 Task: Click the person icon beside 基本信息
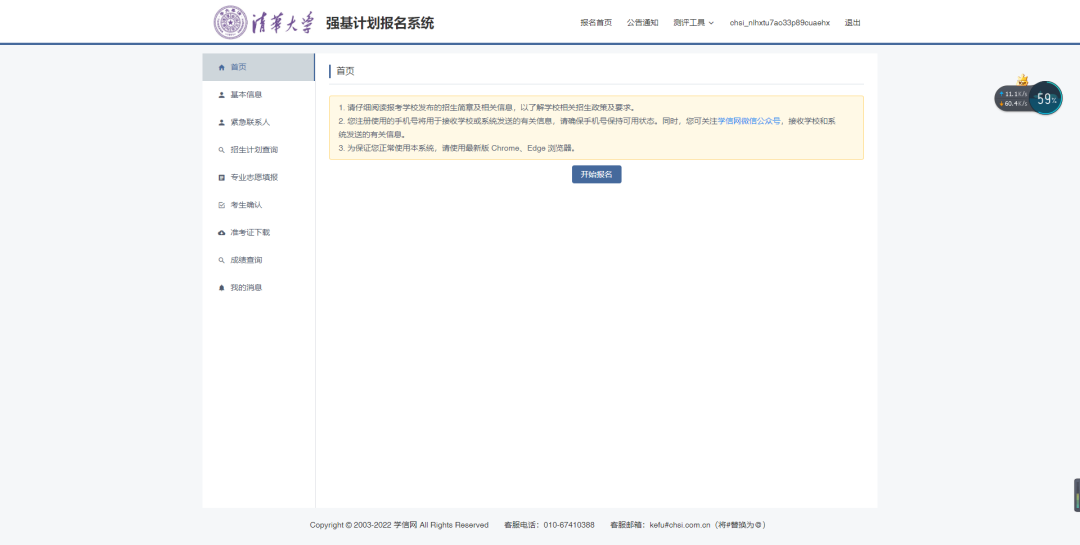click(221, 95)
